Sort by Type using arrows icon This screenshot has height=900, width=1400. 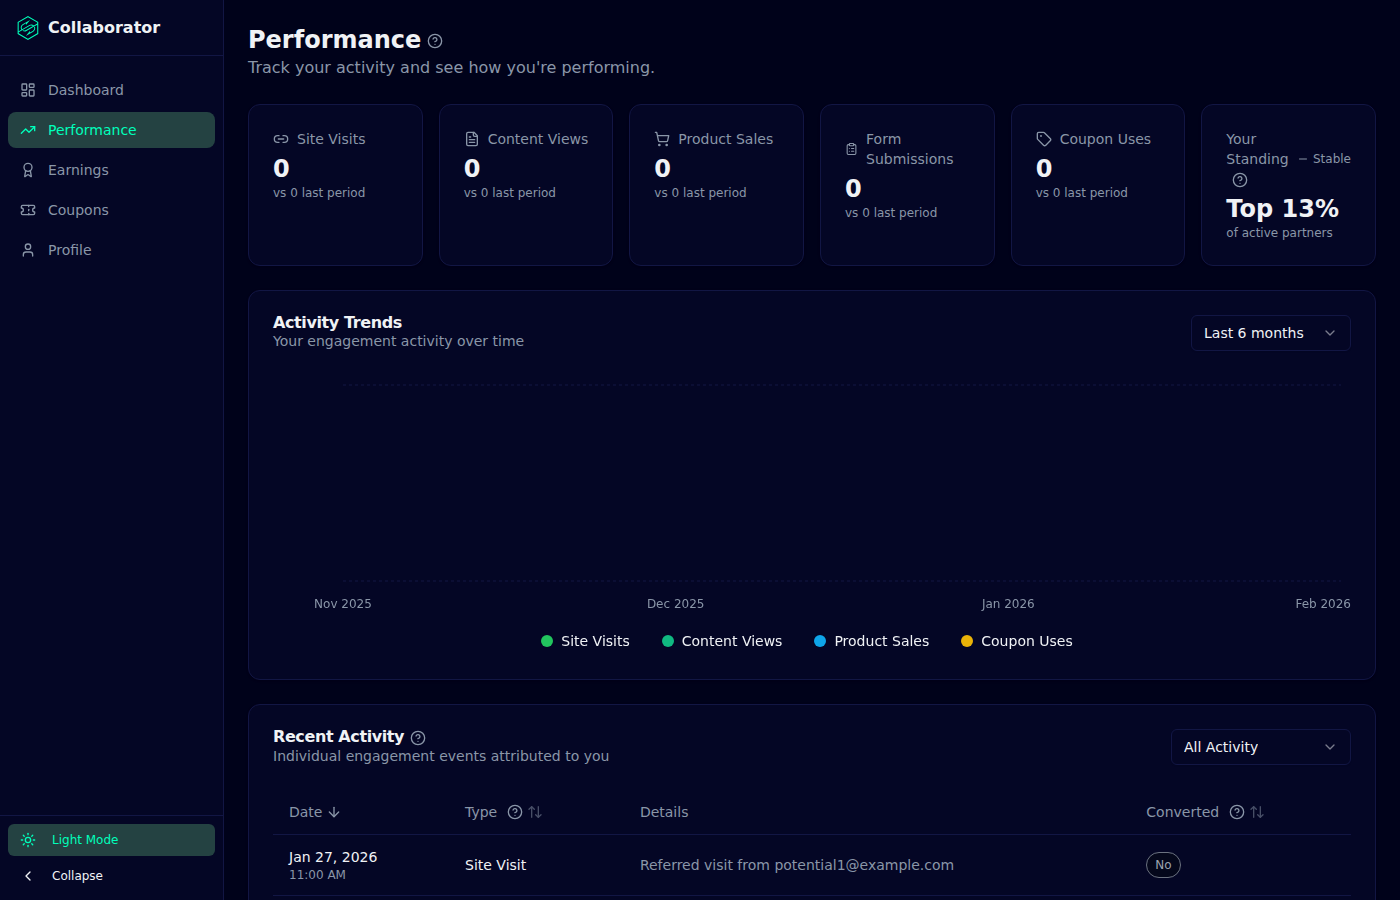535,812
